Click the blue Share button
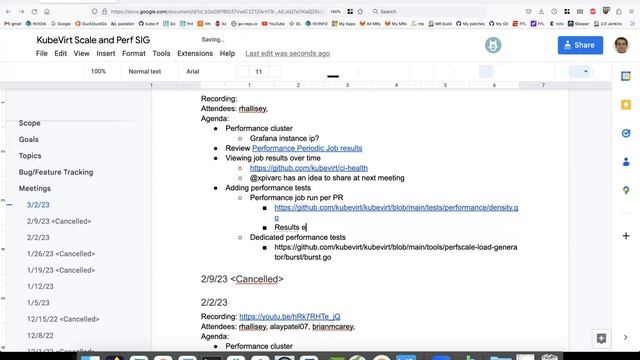This screenshot has height=360, width=640. 580,45
